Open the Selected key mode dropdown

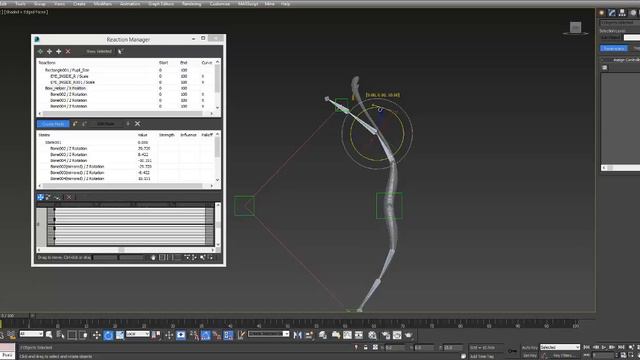(560, 347)
